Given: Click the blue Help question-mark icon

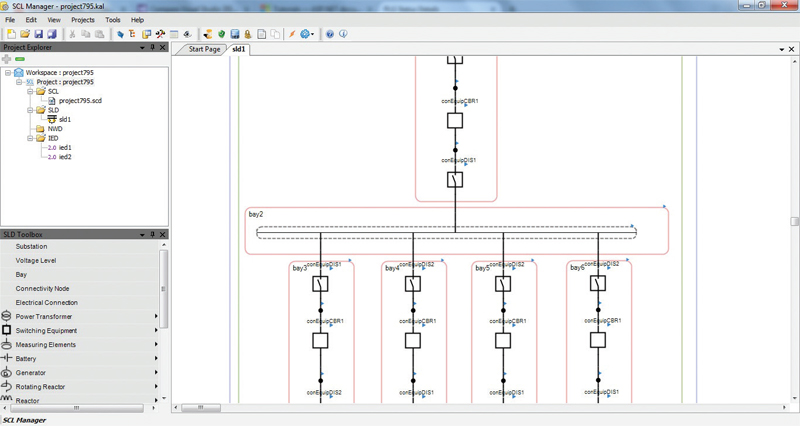Looking at the screenshot, I should (x=330, y=34).
